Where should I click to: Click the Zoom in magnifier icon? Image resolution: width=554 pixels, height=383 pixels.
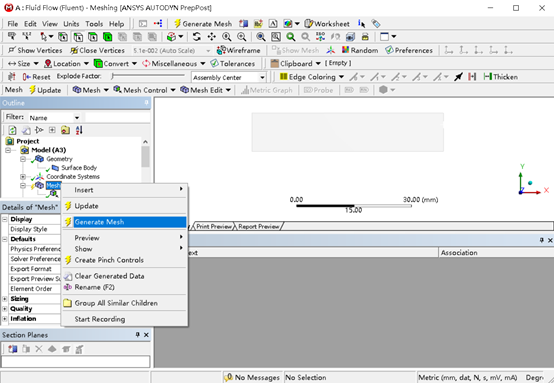(242, 37)
